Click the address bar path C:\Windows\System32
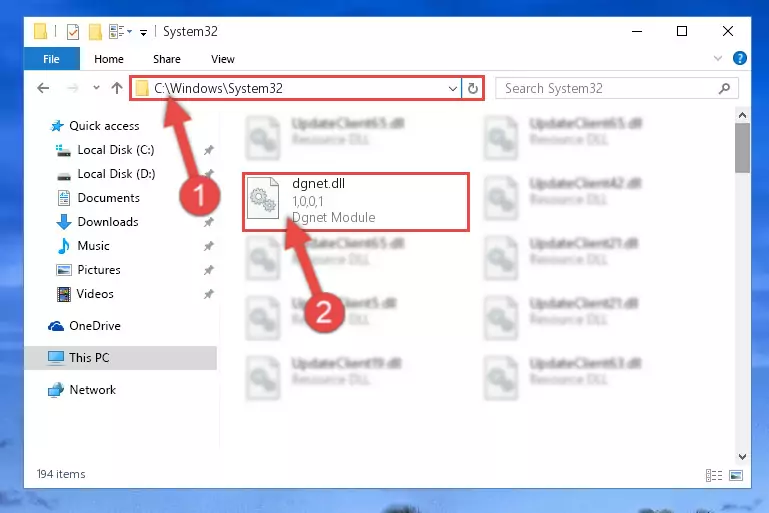 218,88
